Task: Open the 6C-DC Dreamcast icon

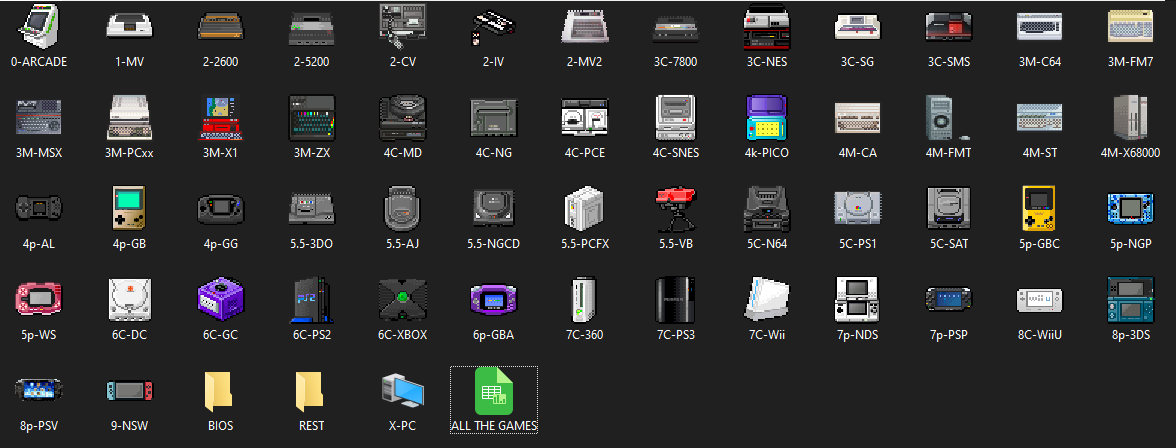Action: (x=130, y=299)
